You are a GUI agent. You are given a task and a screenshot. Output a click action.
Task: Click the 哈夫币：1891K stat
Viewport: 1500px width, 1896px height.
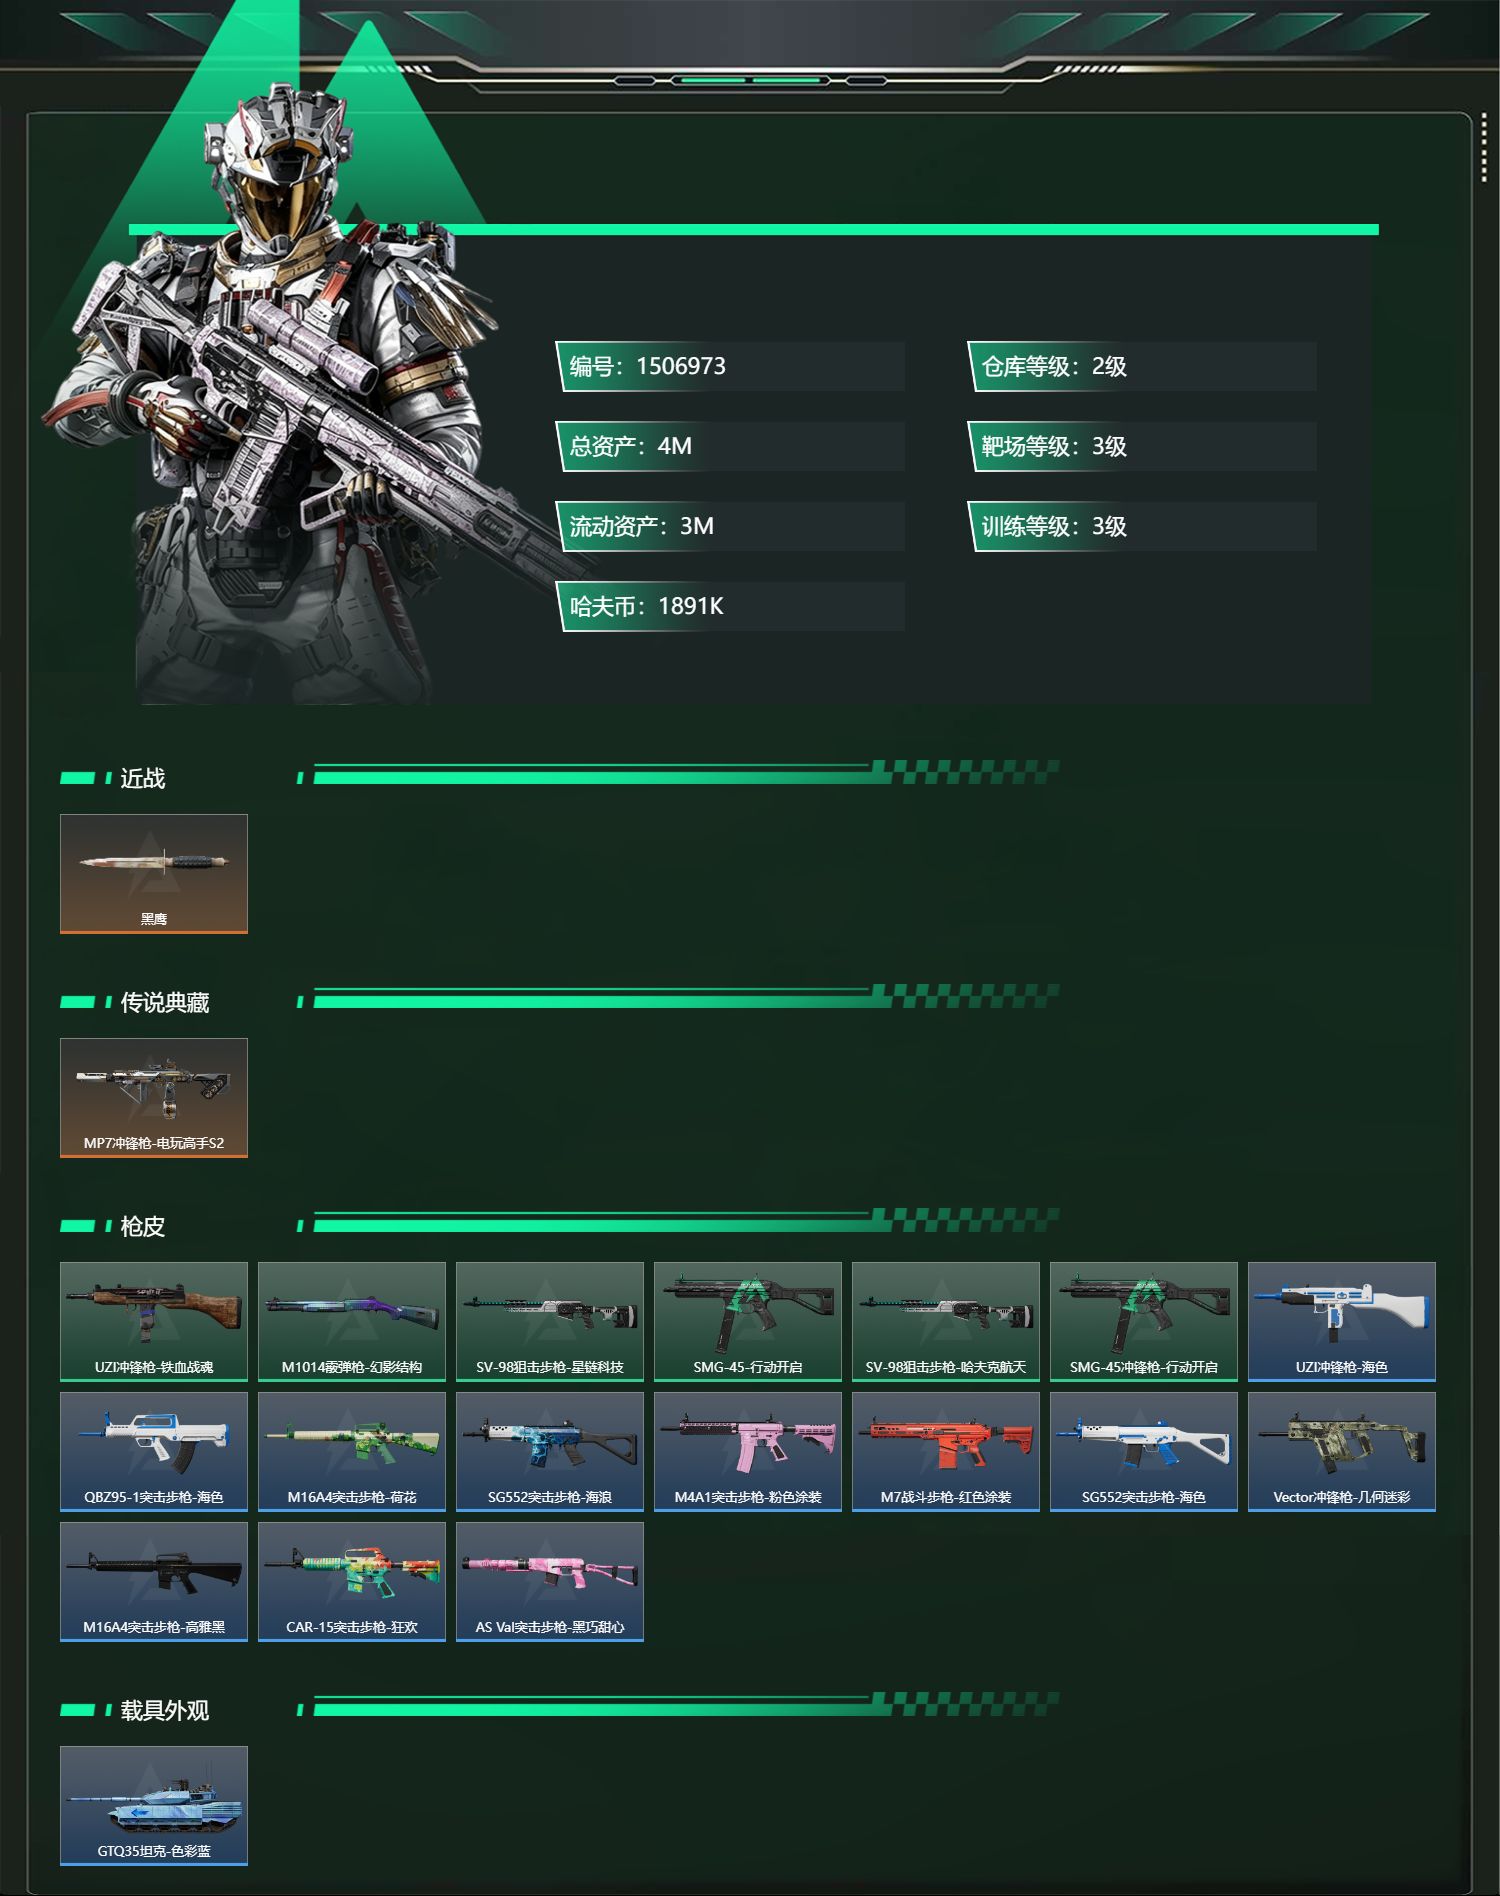point(730,606)
